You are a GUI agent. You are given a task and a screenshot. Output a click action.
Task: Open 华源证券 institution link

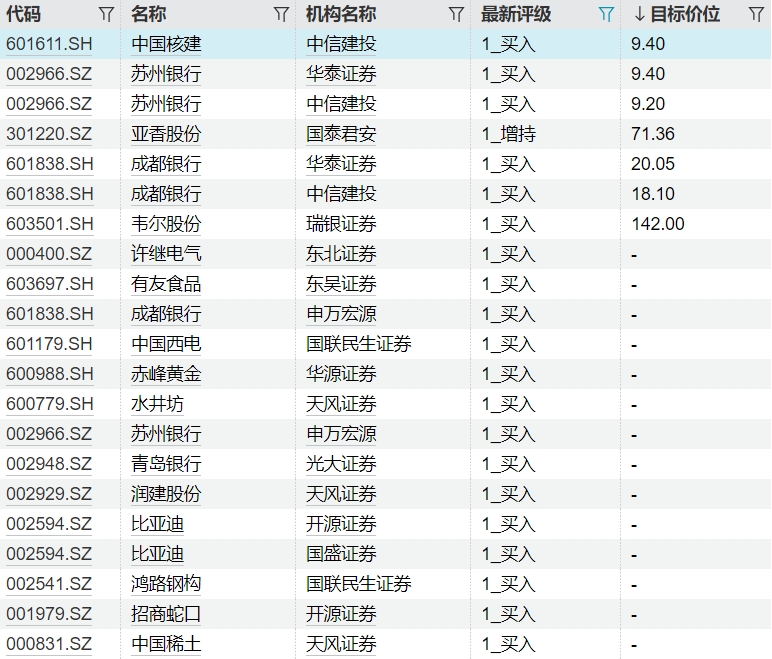pos(341,374)
